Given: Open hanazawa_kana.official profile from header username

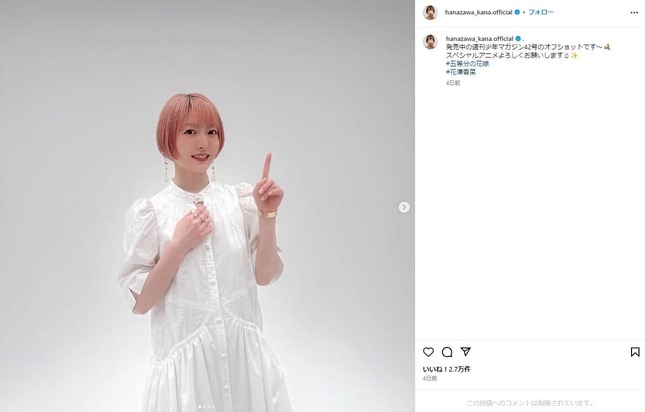Looking at the screenshot, I should pos(478,12).
